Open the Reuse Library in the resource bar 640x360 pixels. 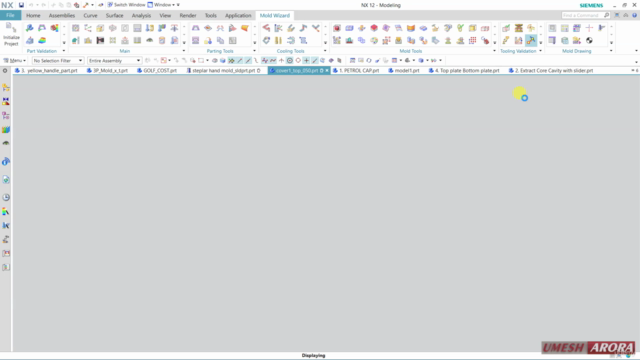[x=6, y=130]
